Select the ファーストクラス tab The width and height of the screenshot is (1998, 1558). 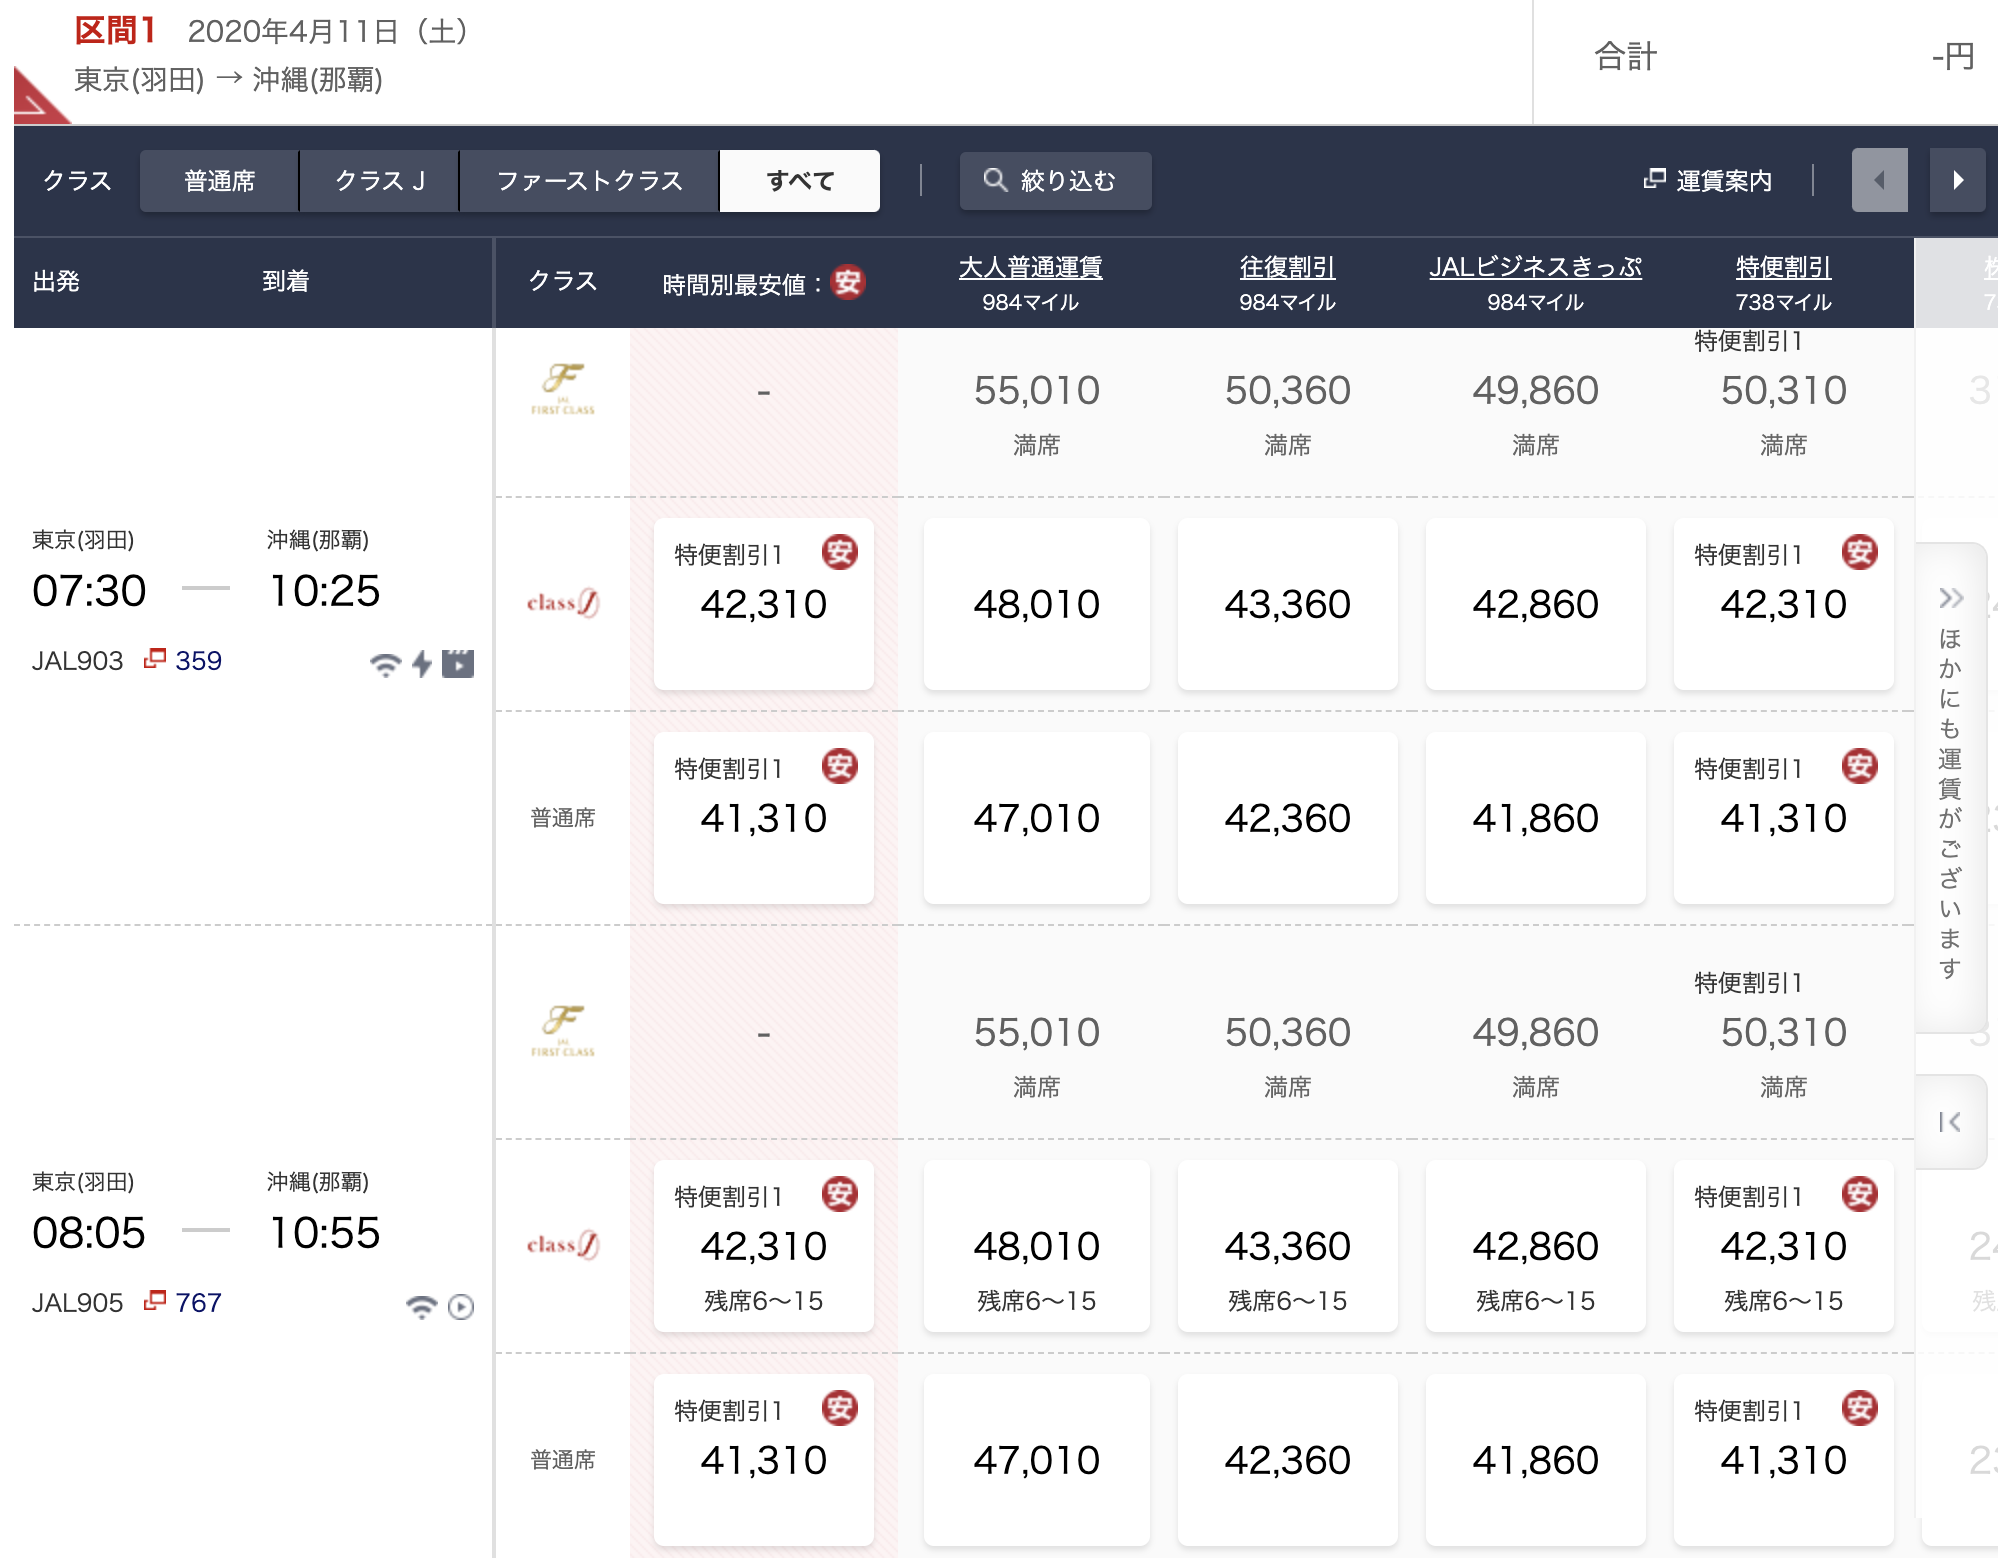[589, 181]
